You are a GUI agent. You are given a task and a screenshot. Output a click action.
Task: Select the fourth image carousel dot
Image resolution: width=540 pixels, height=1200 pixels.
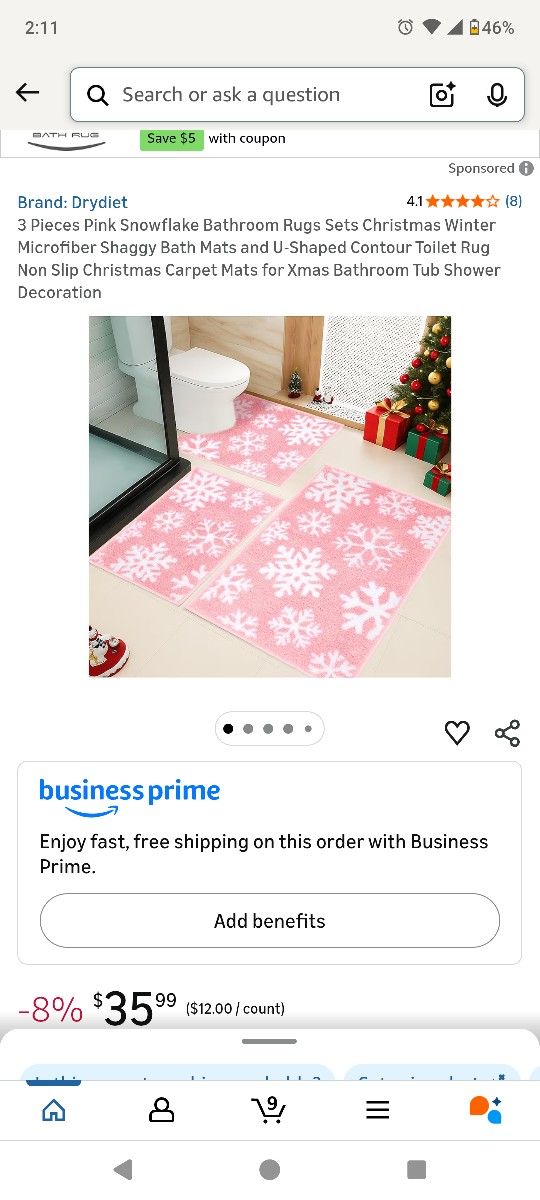click(x=288, y=729)
